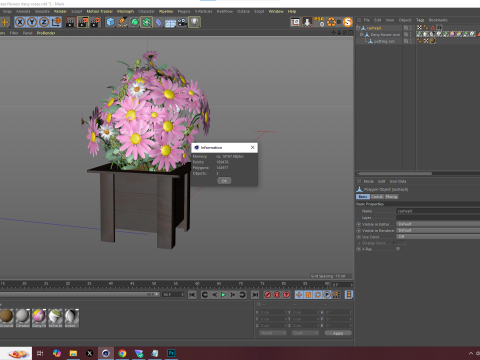Select the brown Ground material thumbnail
The height and width of the screenshot is (360, 480).
pos(6,316)
